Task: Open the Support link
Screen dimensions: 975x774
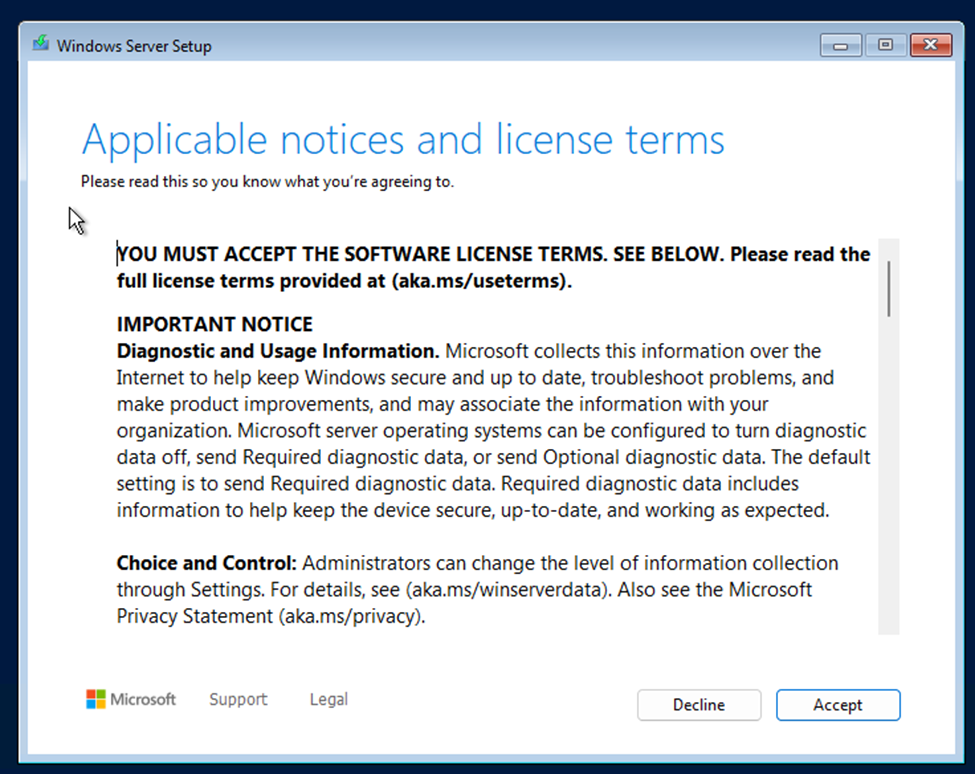Action: point(238,699)
